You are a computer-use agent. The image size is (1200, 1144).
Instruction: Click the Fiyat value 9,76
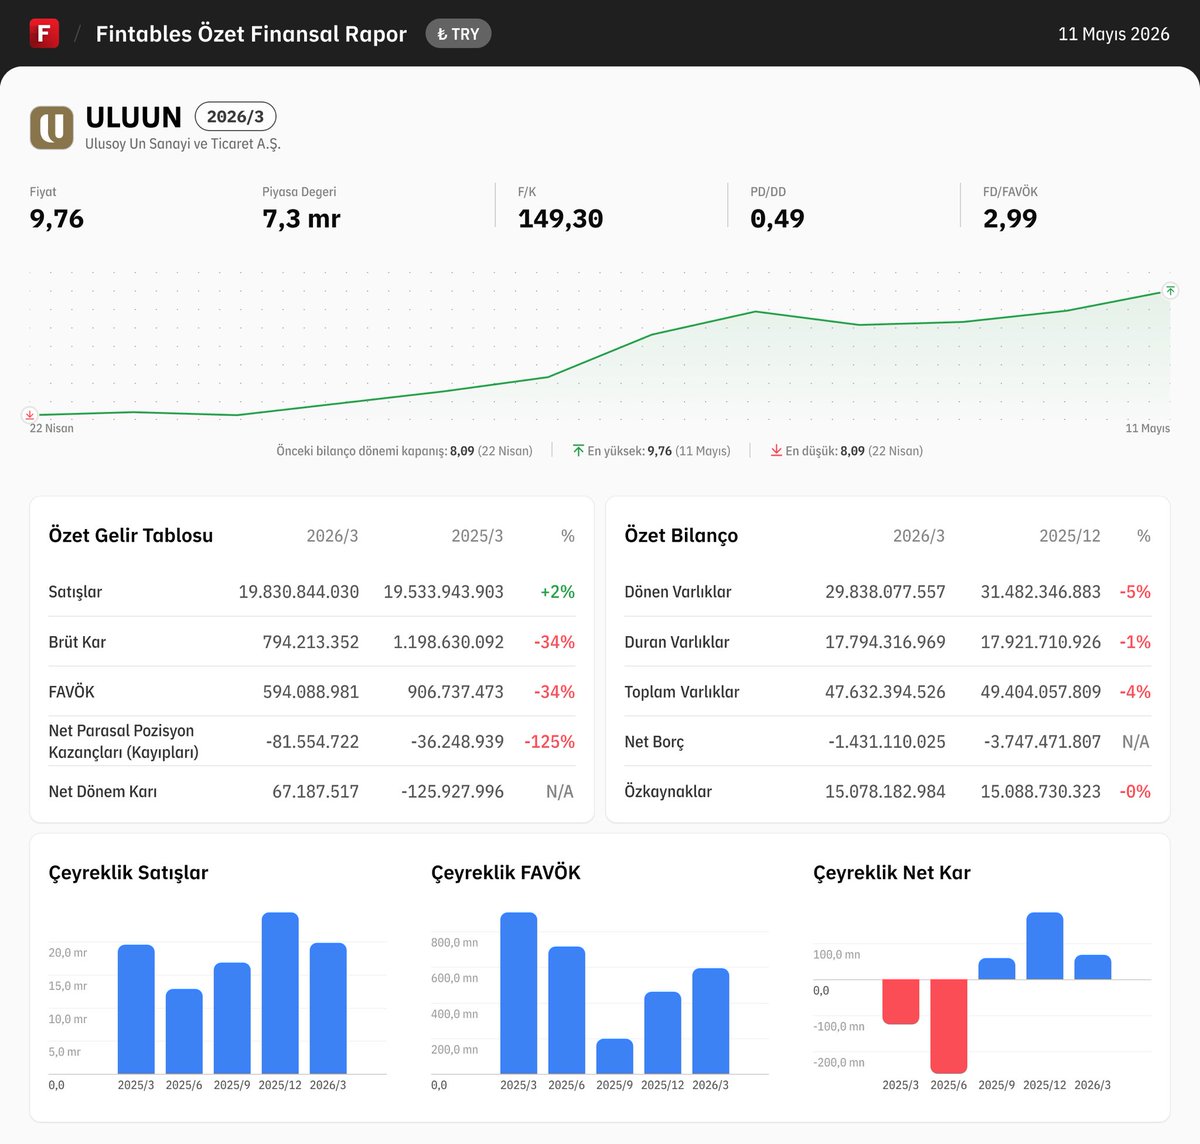click(57, 219)
